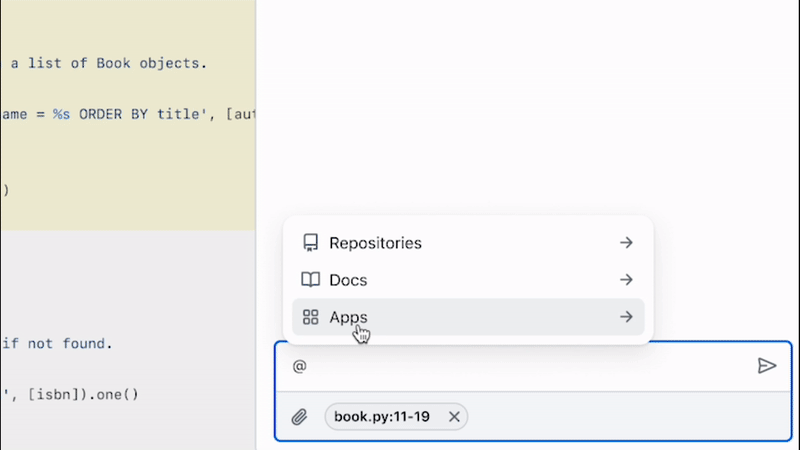The image size is (800, 450).
Task: Click the paperclip attach file icon
Action: click(299, 417)
